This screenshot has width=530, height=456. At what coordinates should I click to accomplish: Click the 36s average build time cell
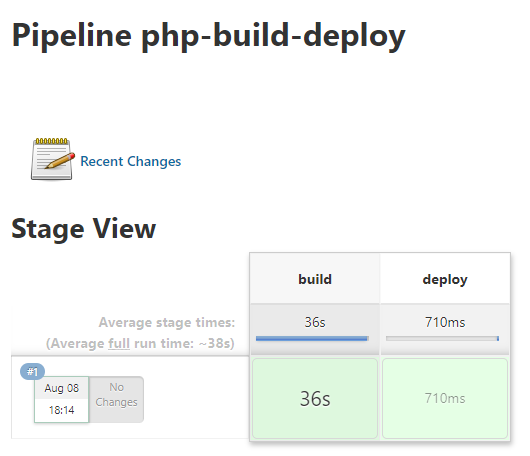click(315, 329)
